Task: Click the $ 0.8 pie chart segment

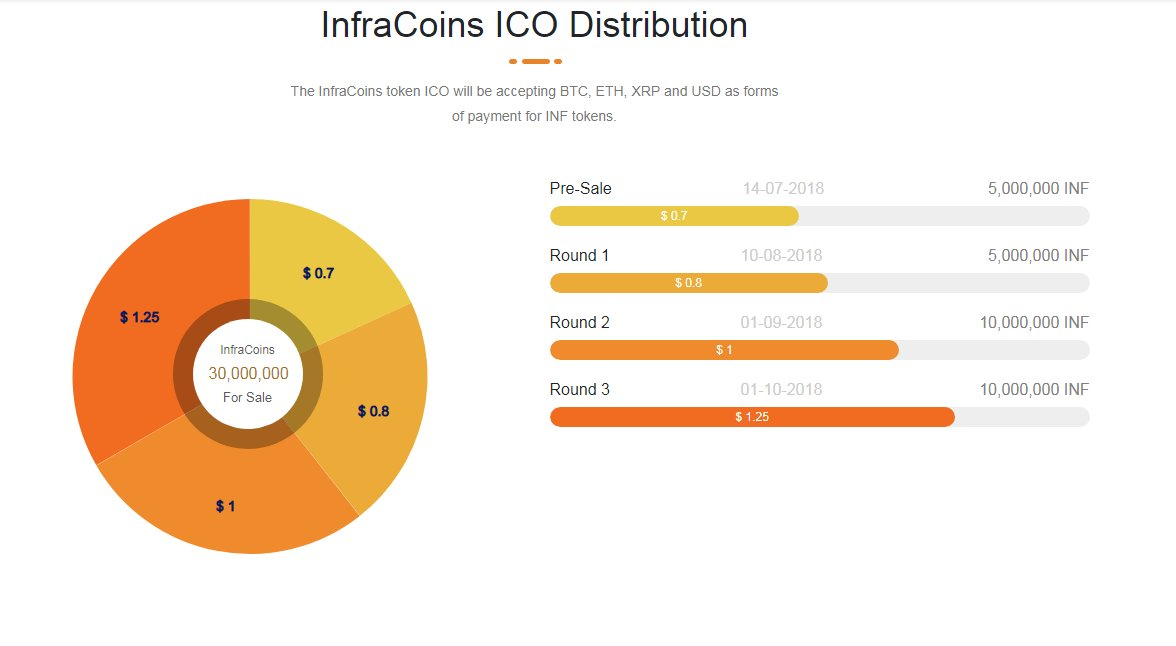Action: pyautogui.click(x=372, y=410)
